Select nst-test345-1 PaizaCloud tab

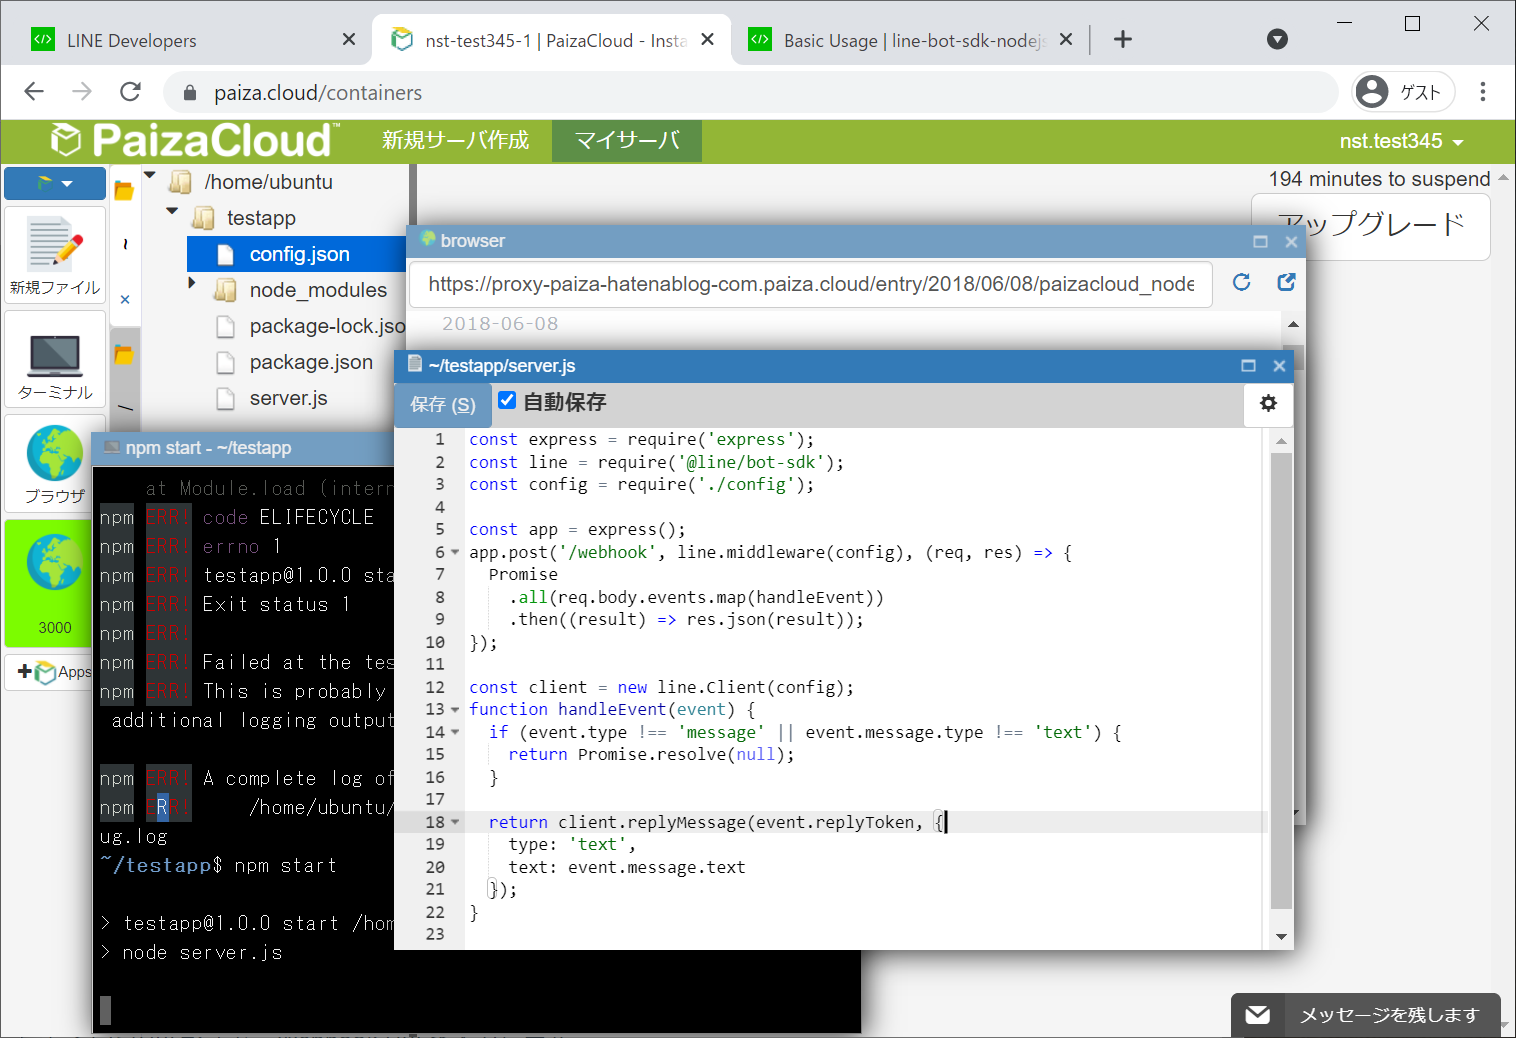552,40
